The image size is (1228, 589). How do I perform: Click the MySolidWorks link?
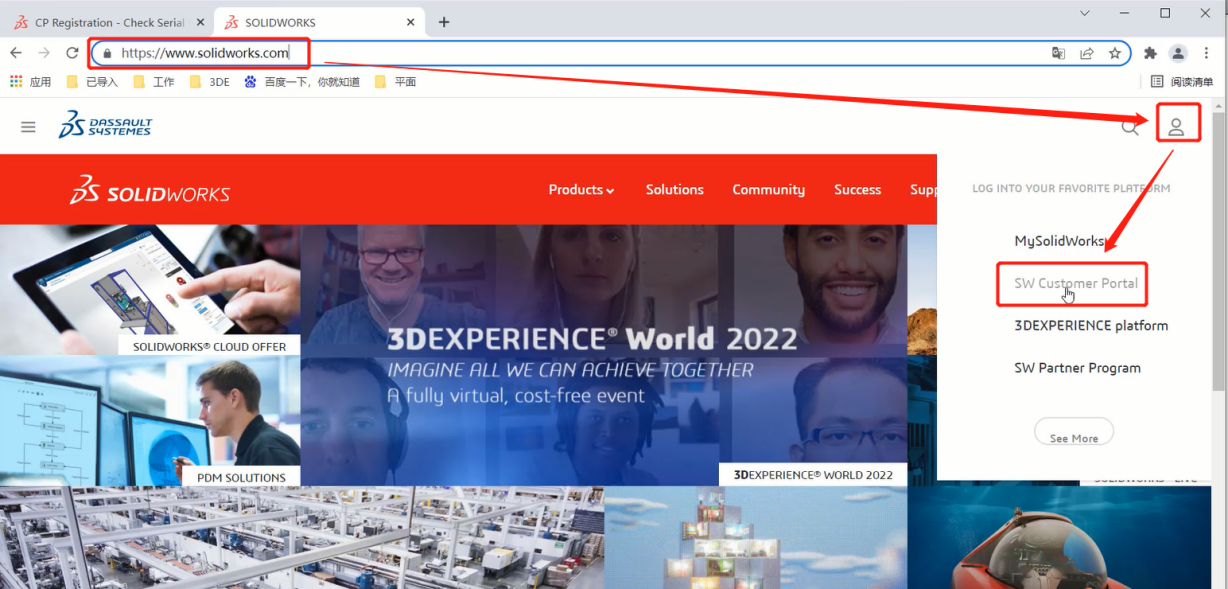(x=1059, y=241)
